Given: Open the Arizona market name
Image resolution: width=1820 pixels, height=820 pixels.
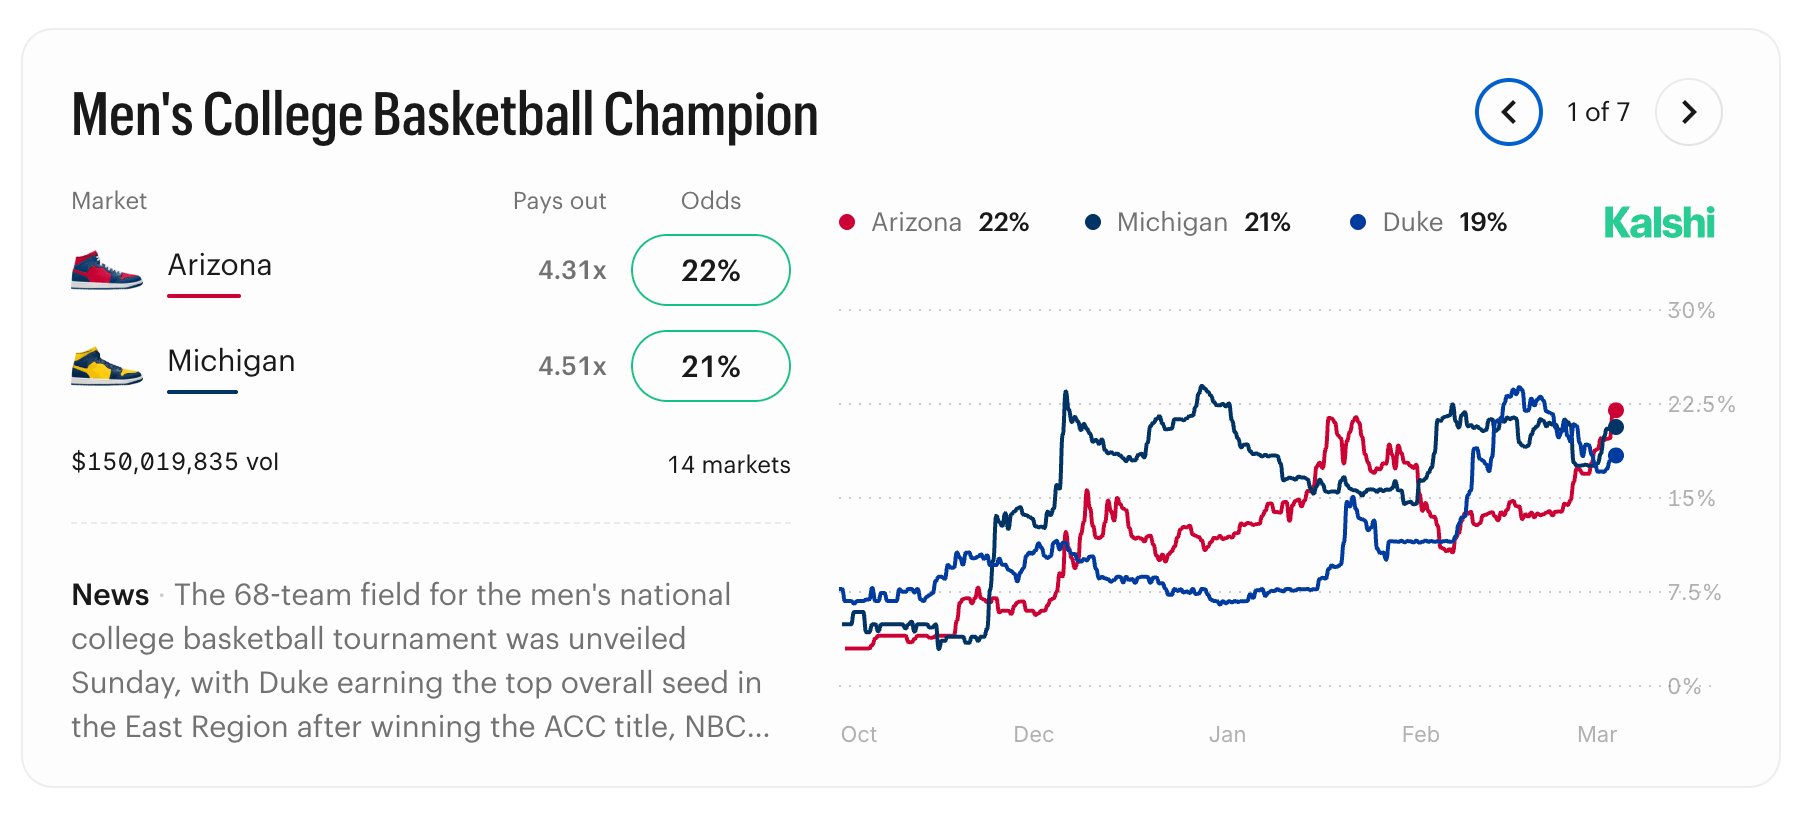Looking at the screenshot, I should (219, 265).
